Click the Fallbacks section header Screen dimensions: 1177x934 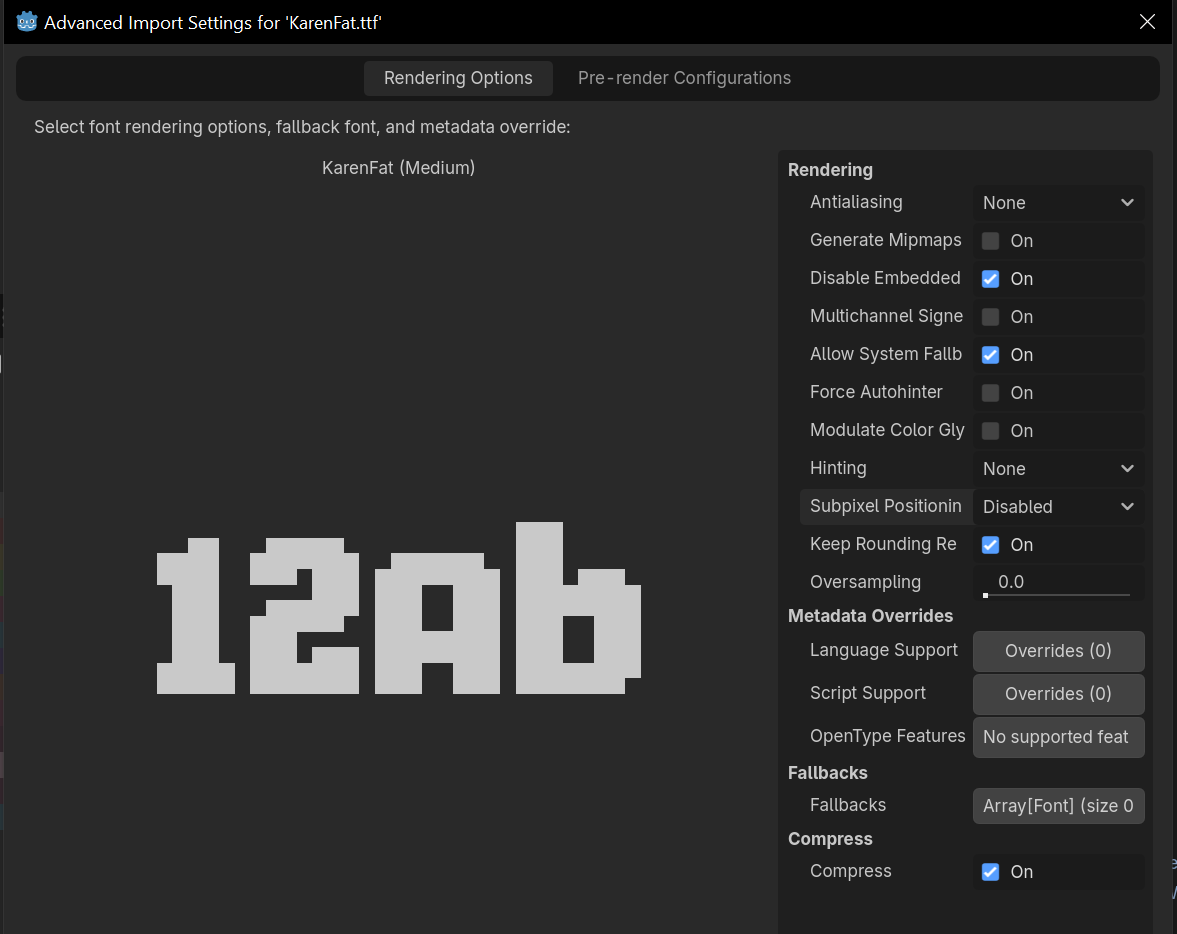click(x=827, y=773)
